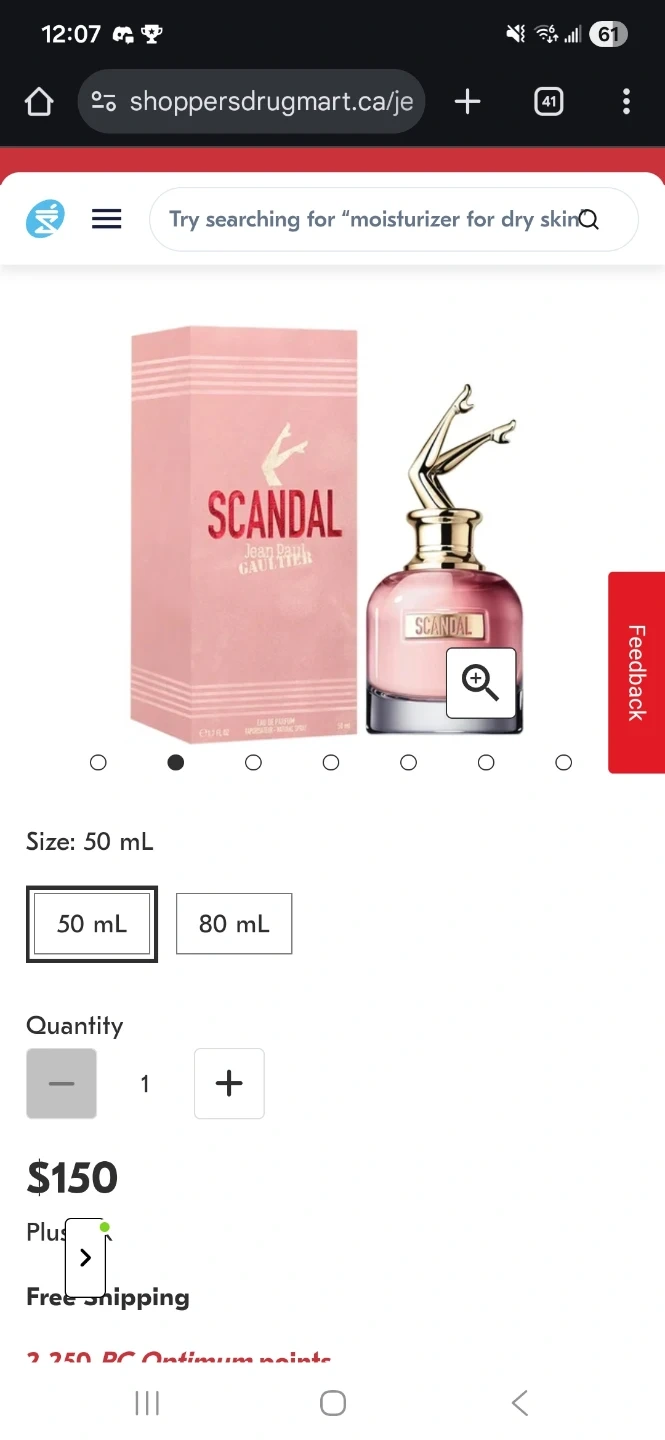Tap the site info icon in address bar
The width and height of the screenshot is (665, 1440).
(x=104, y=101)
